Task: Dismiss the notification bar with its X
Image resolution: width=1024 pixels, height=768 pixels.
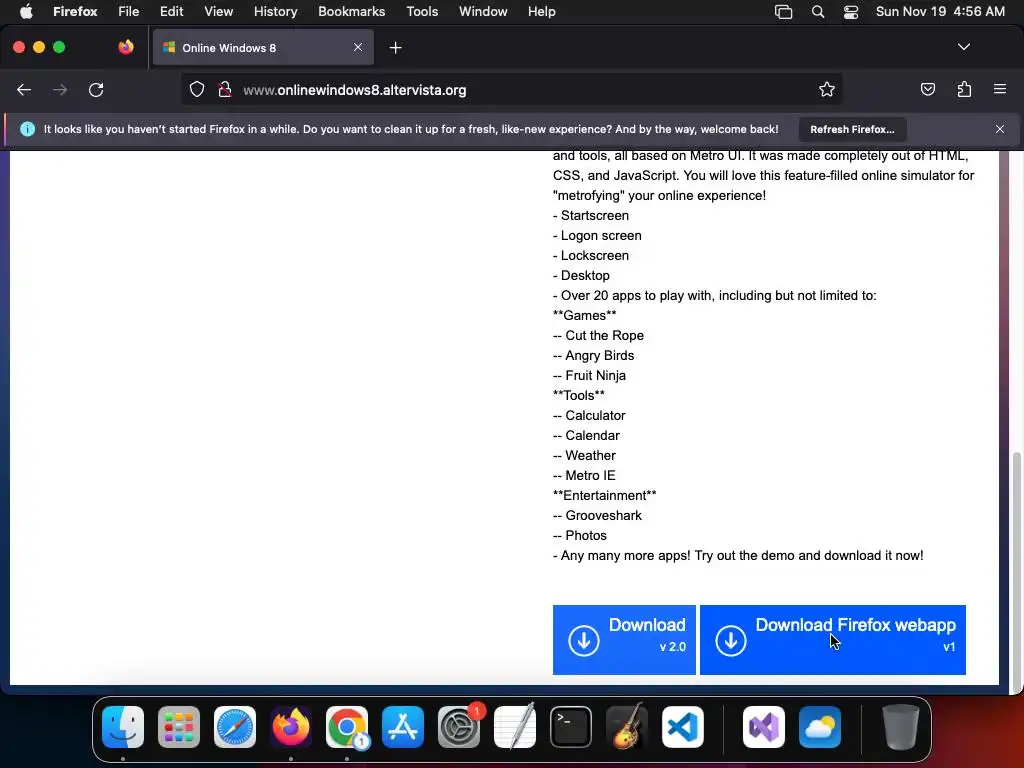Action: coord(1000,129)
